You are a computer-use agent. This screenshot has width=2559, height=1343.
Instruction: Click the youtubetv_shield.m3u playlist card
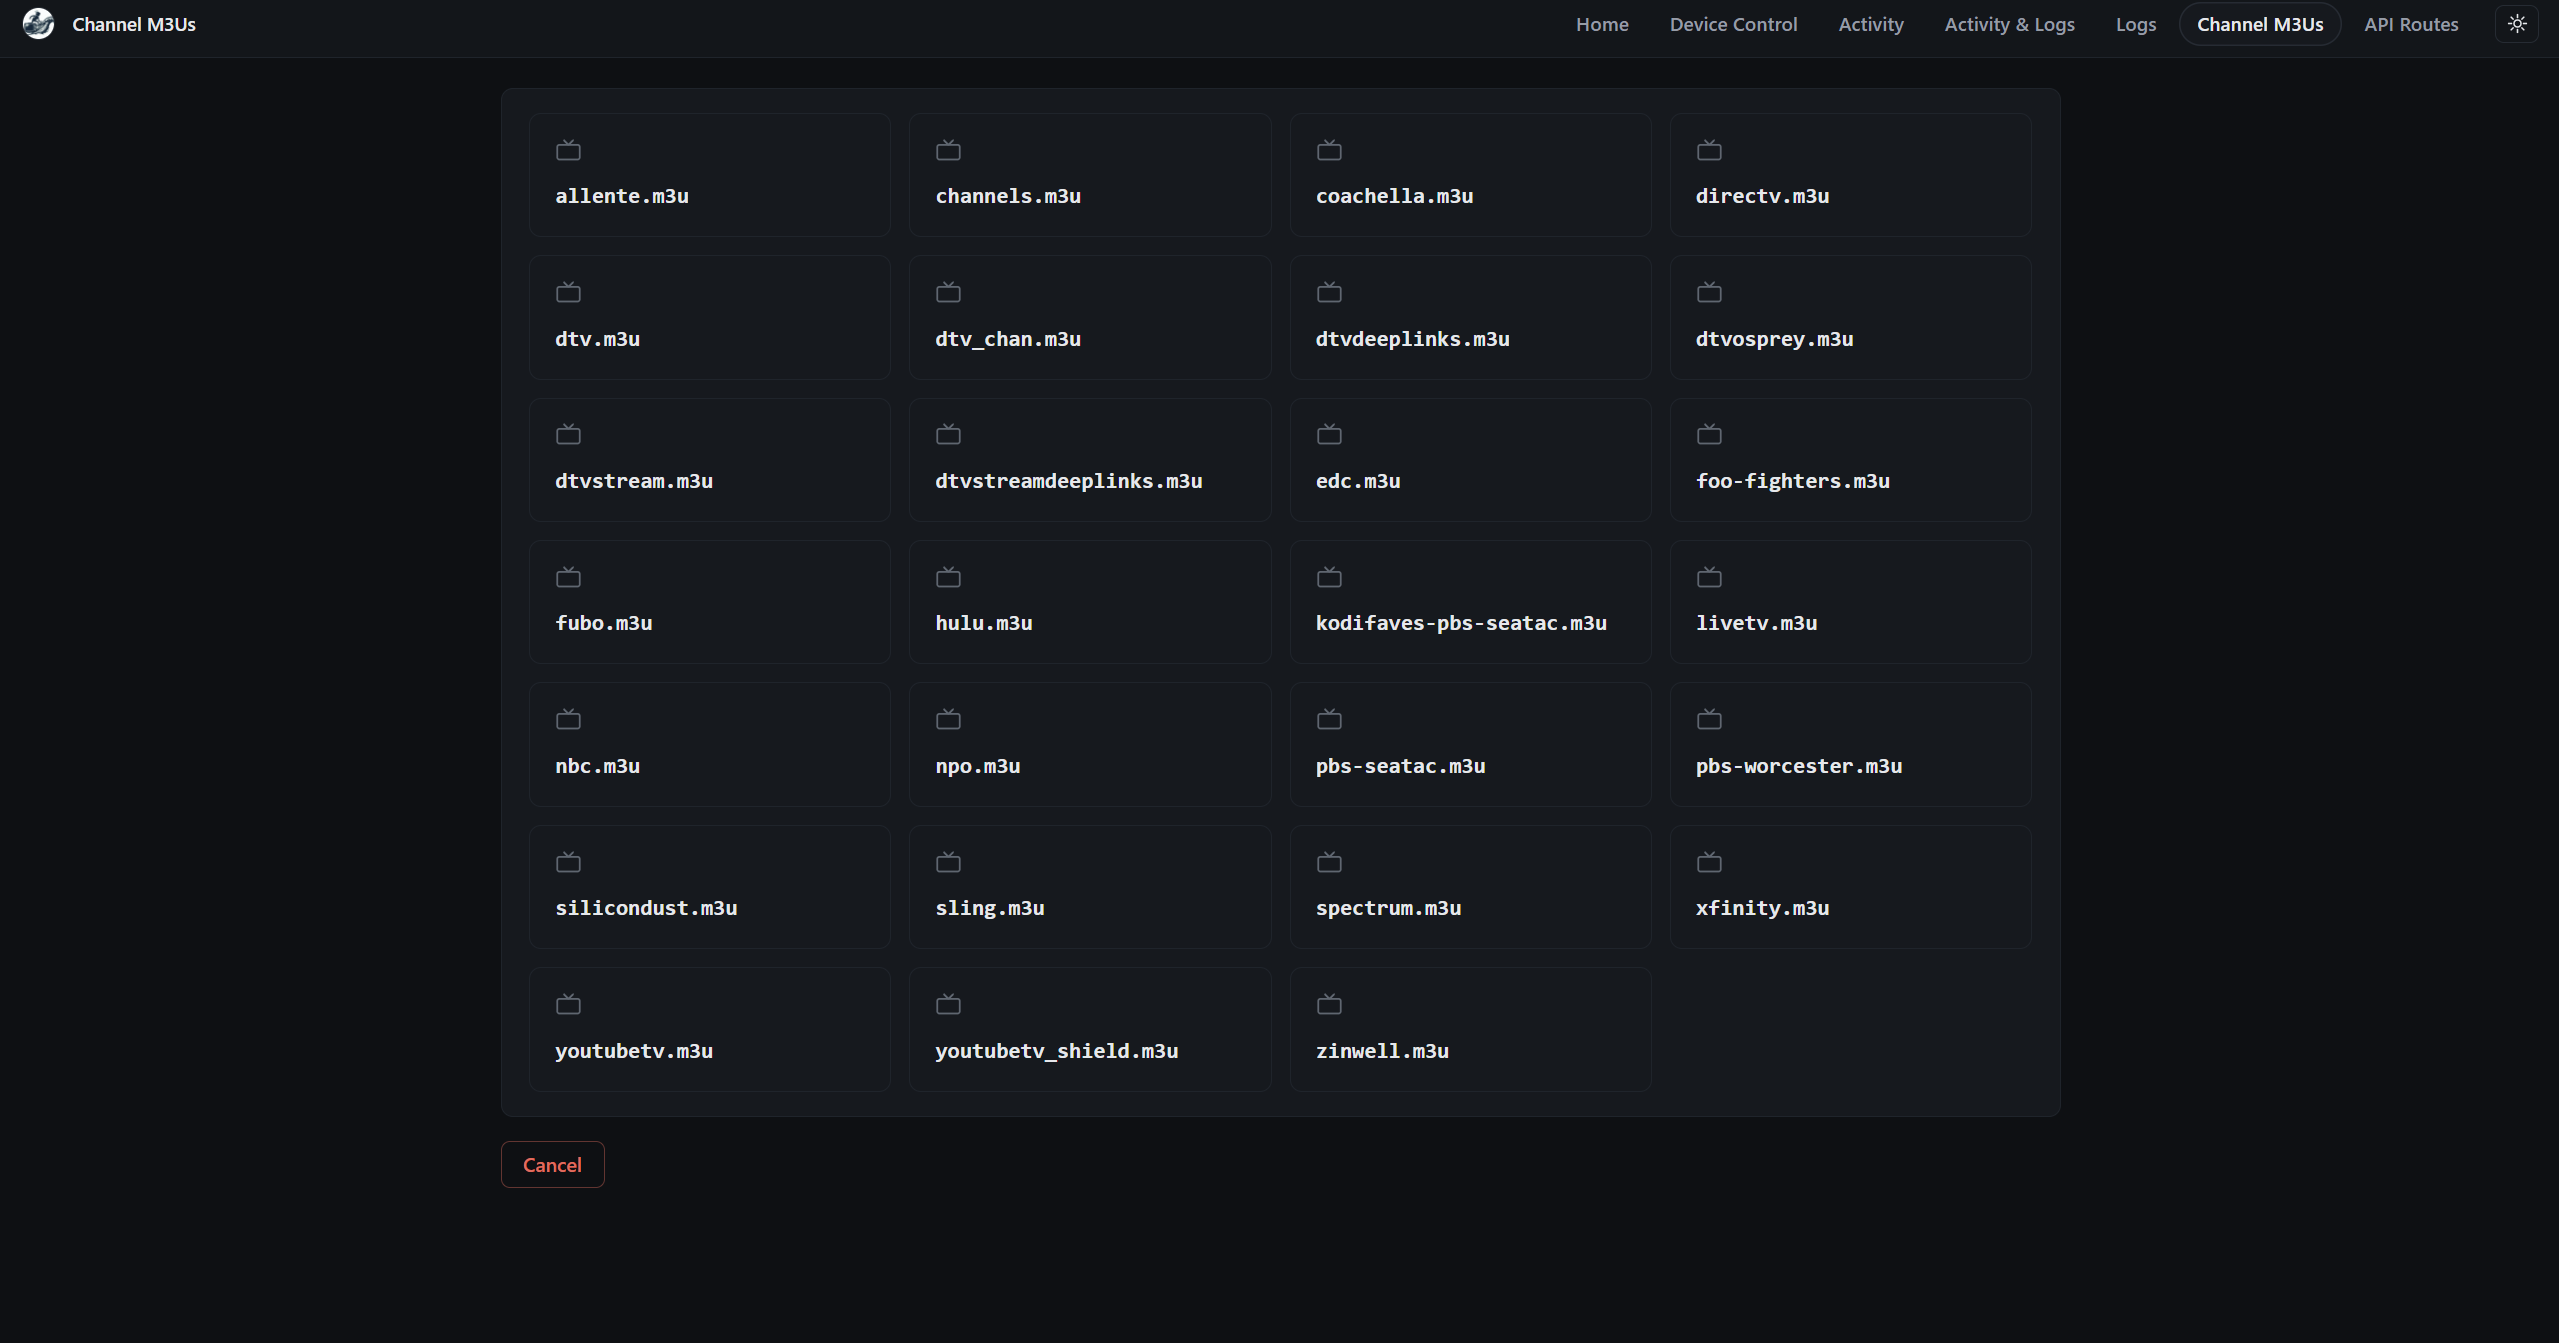coord(1090,1029)
